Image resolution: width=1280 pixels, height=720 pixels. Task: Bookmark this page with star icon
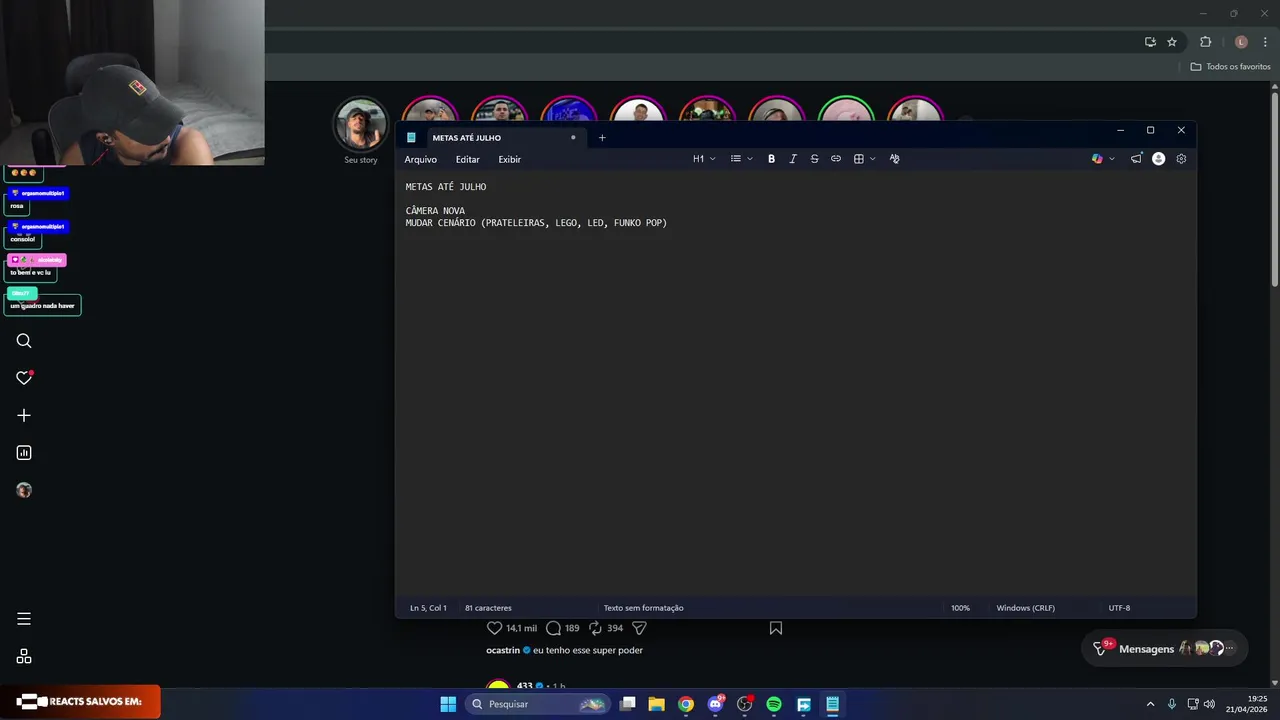1172,42
